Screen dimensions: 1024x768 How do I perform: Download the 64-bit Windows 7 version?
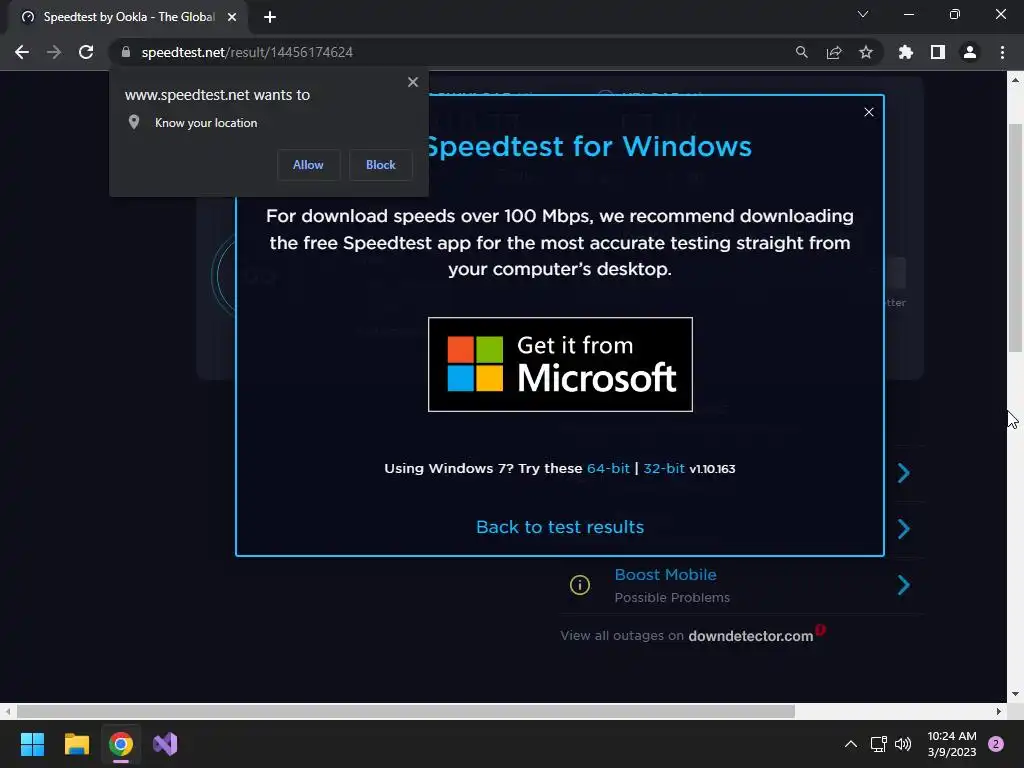[608, 468]
